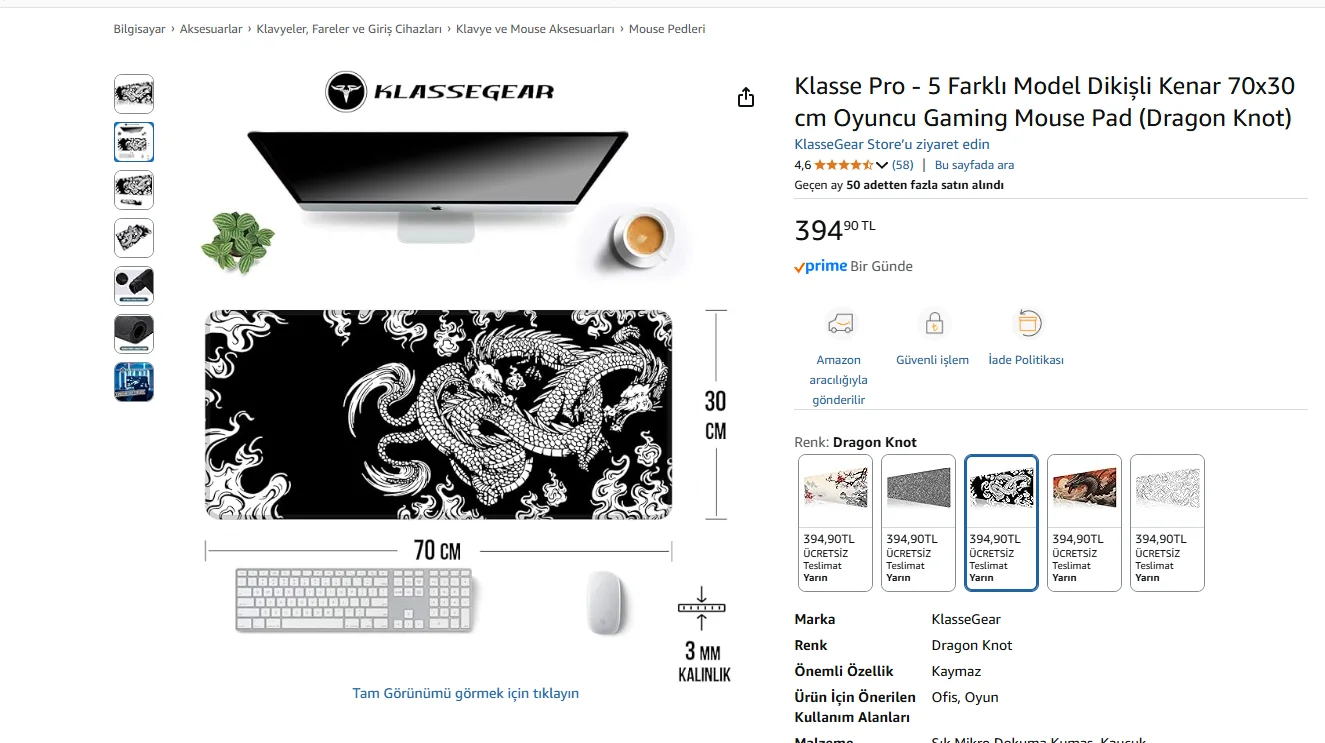The width and height of the screenshot is (1325, 743).
Task: Choose the white line-art color variant
Action: pos(1167,523)
